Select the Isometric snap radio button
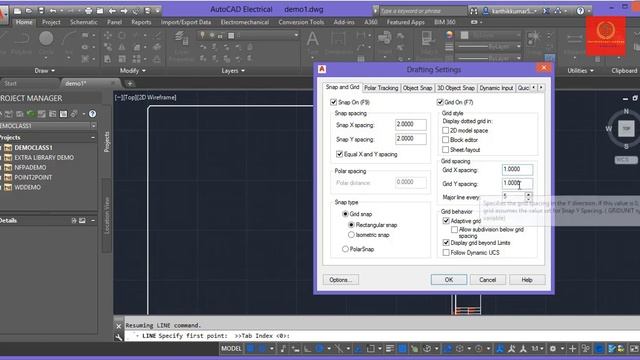 coord(351,235)
